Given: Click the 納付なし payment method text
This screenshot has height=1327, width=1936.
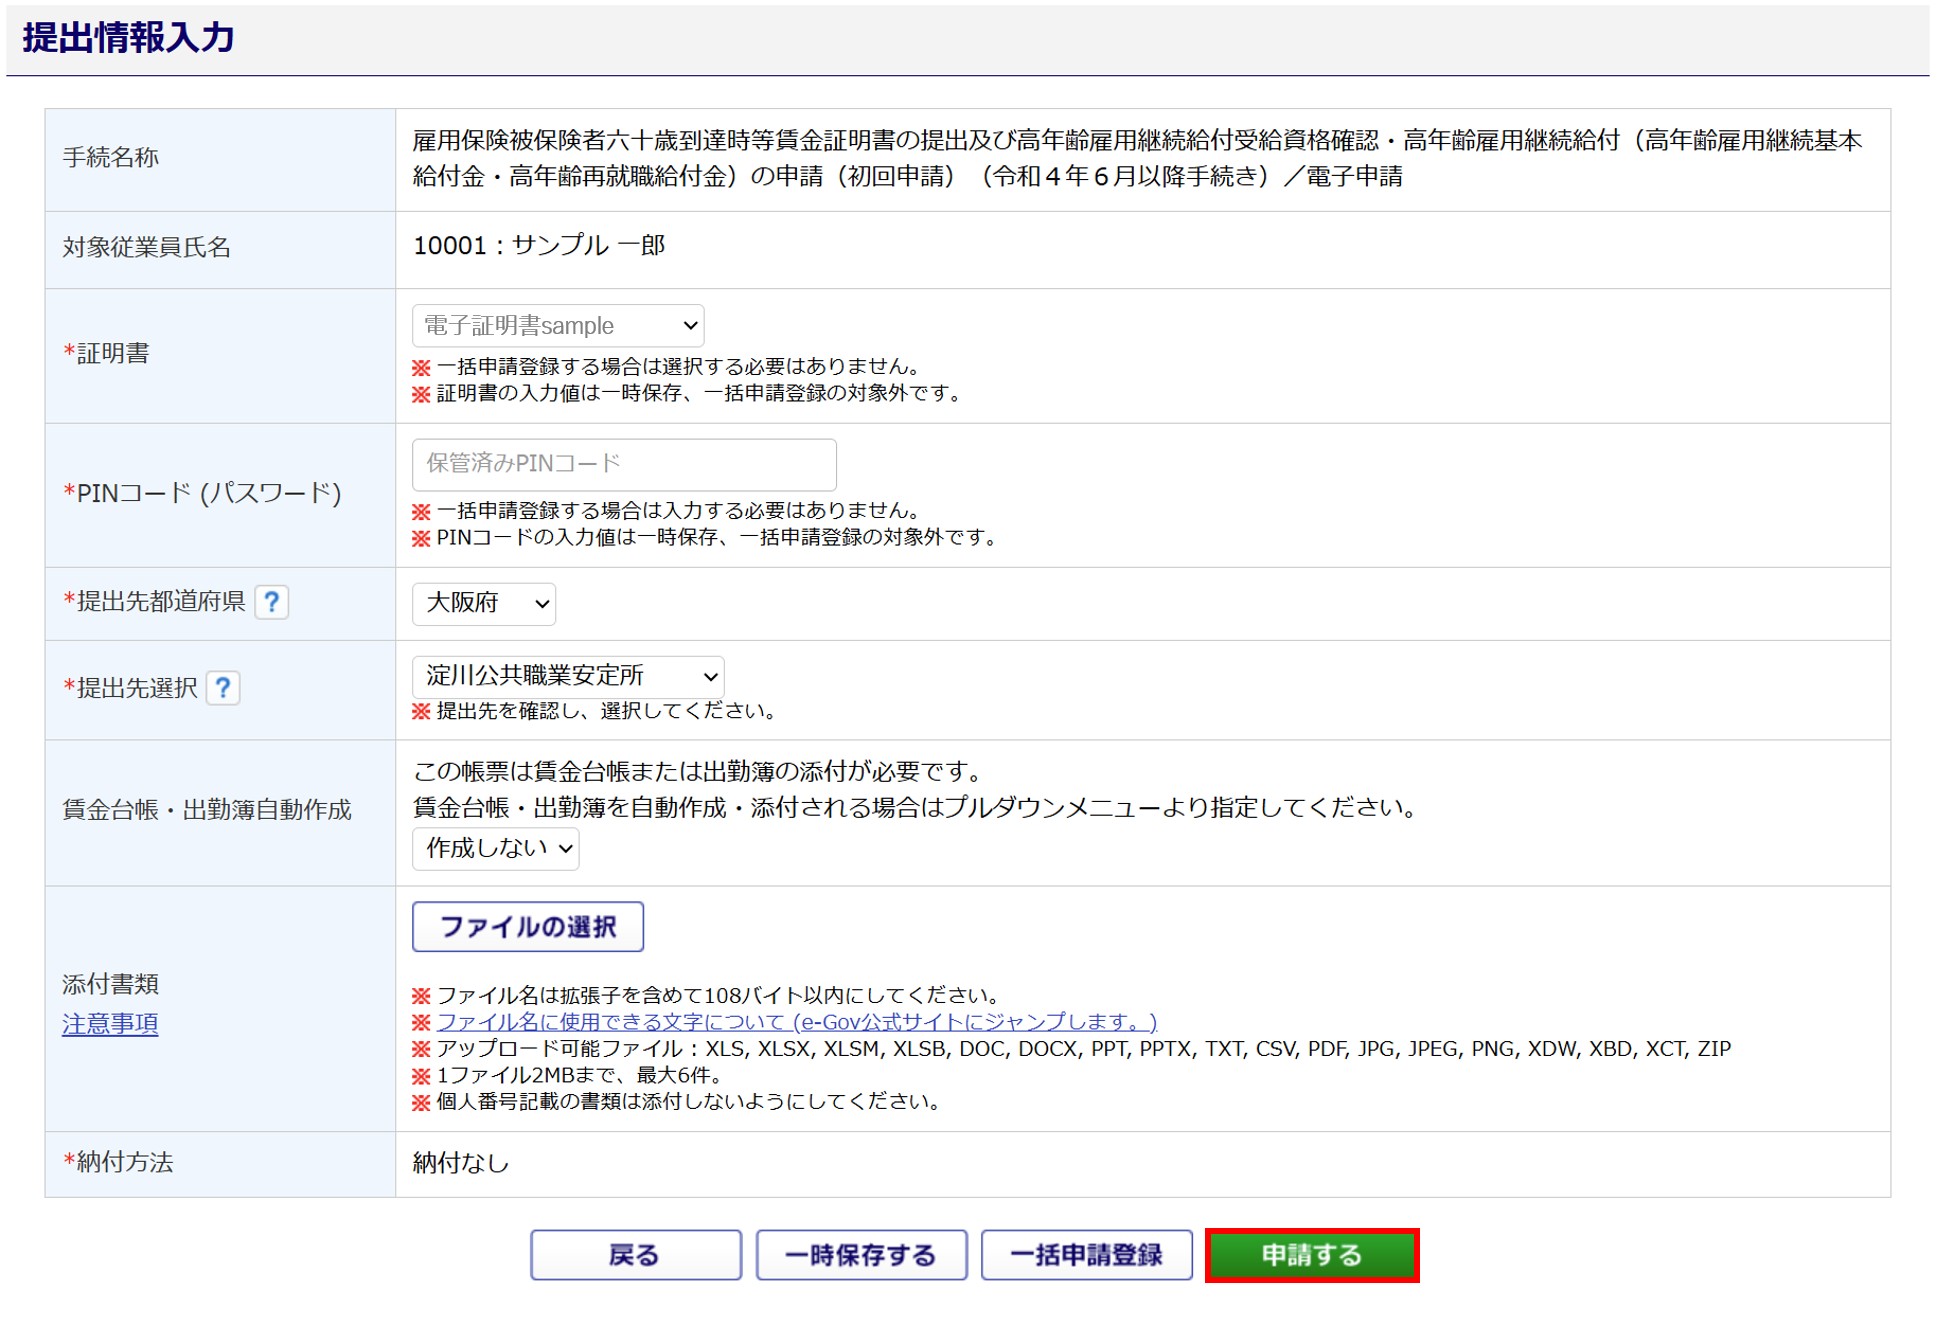Looking at the screenshot, I should coord(461,1163).
